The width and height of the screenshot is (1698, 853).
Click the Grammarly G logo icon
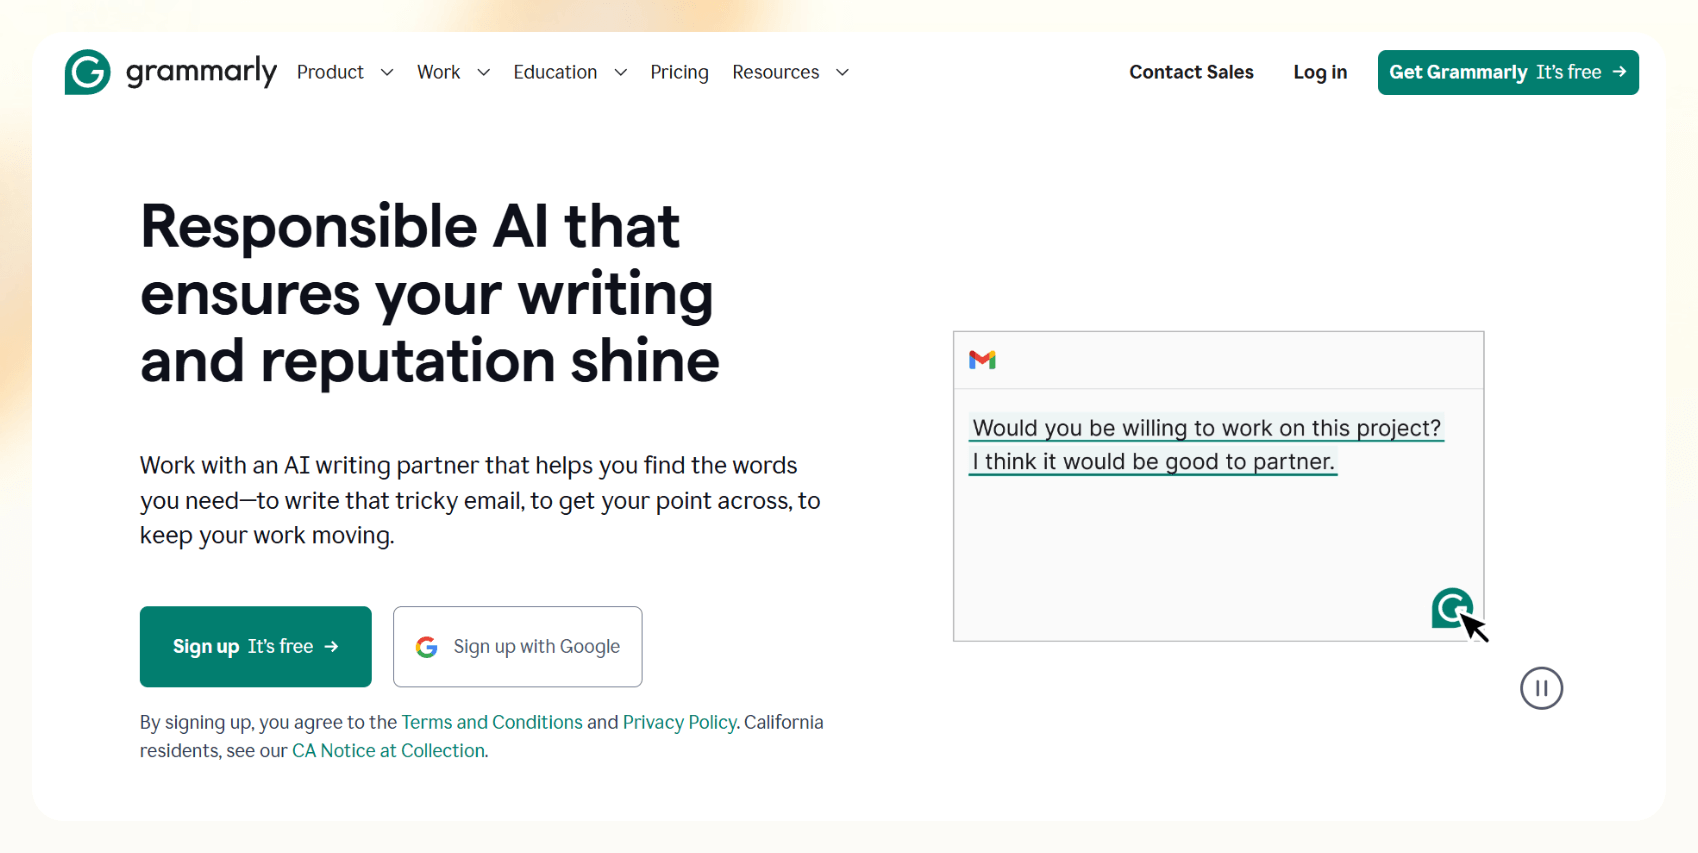pyautogui.click(x=87, y=72)
